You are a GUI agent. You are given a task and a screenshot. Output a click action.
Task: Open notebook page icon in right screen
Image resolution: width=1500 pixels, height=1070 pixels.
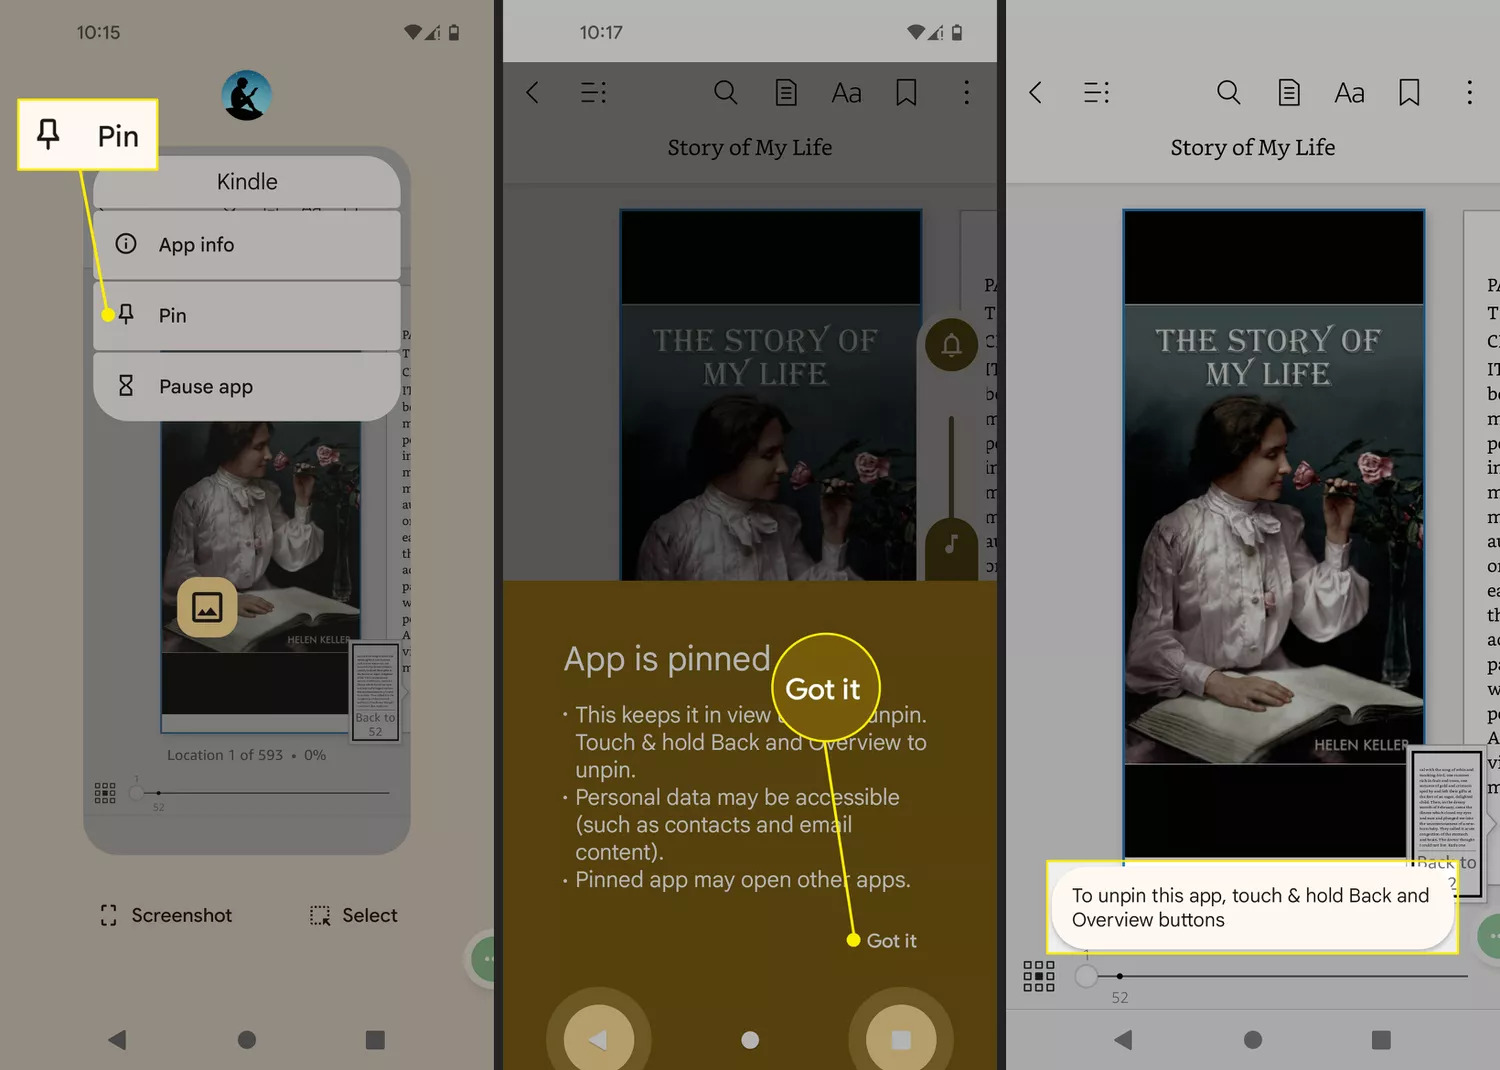point(1290,93)
